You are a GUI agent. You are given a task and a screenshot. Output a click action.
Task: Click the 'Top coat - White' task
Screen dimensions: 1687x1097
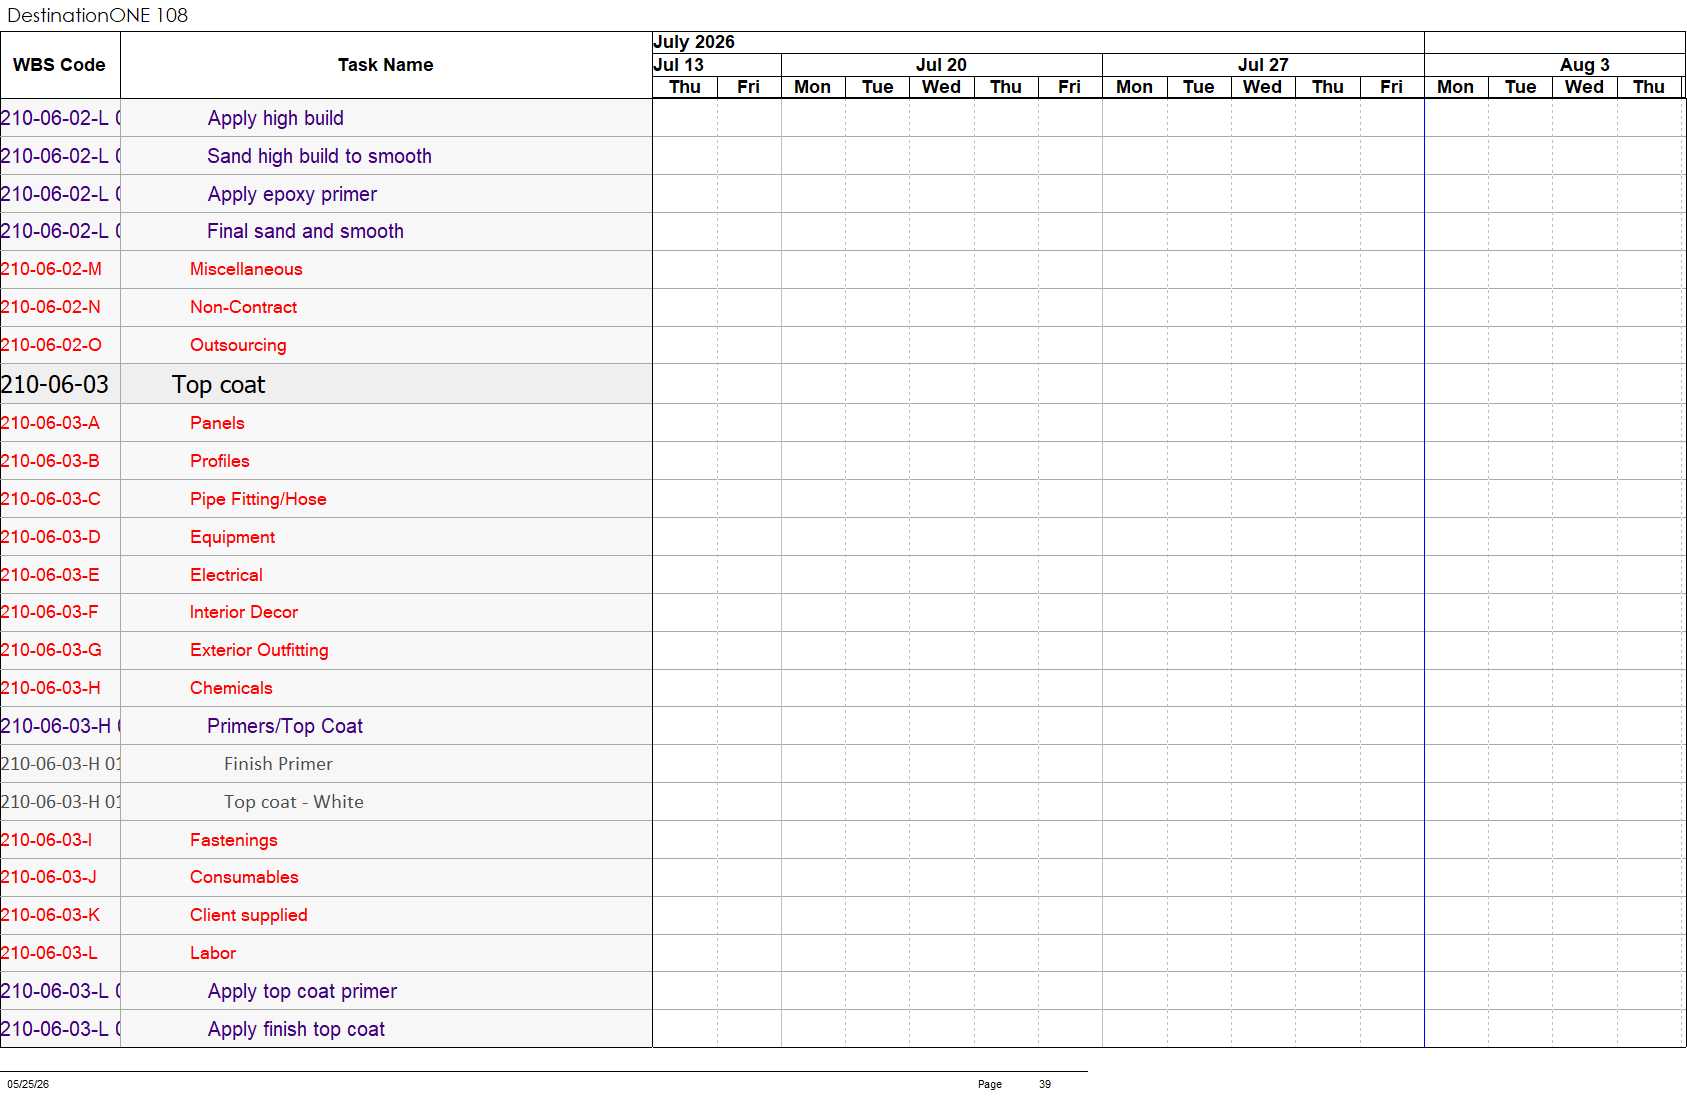293,802
